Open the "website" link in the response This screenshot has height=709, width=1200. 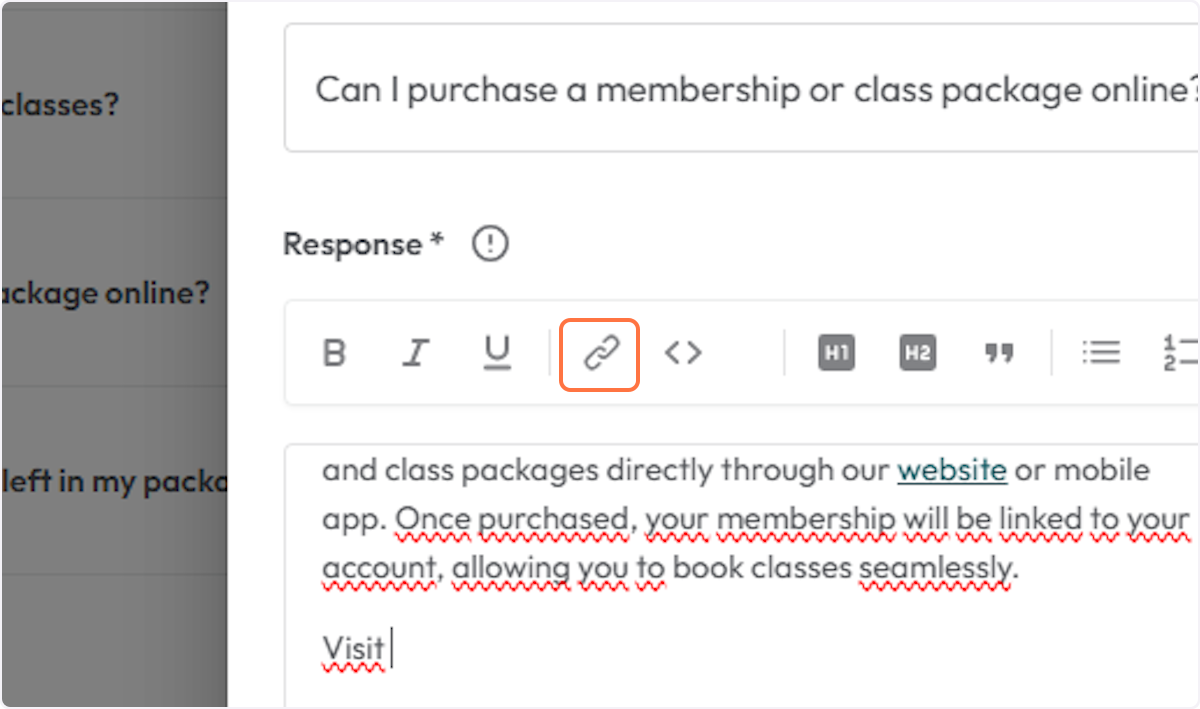pos(951,470)
